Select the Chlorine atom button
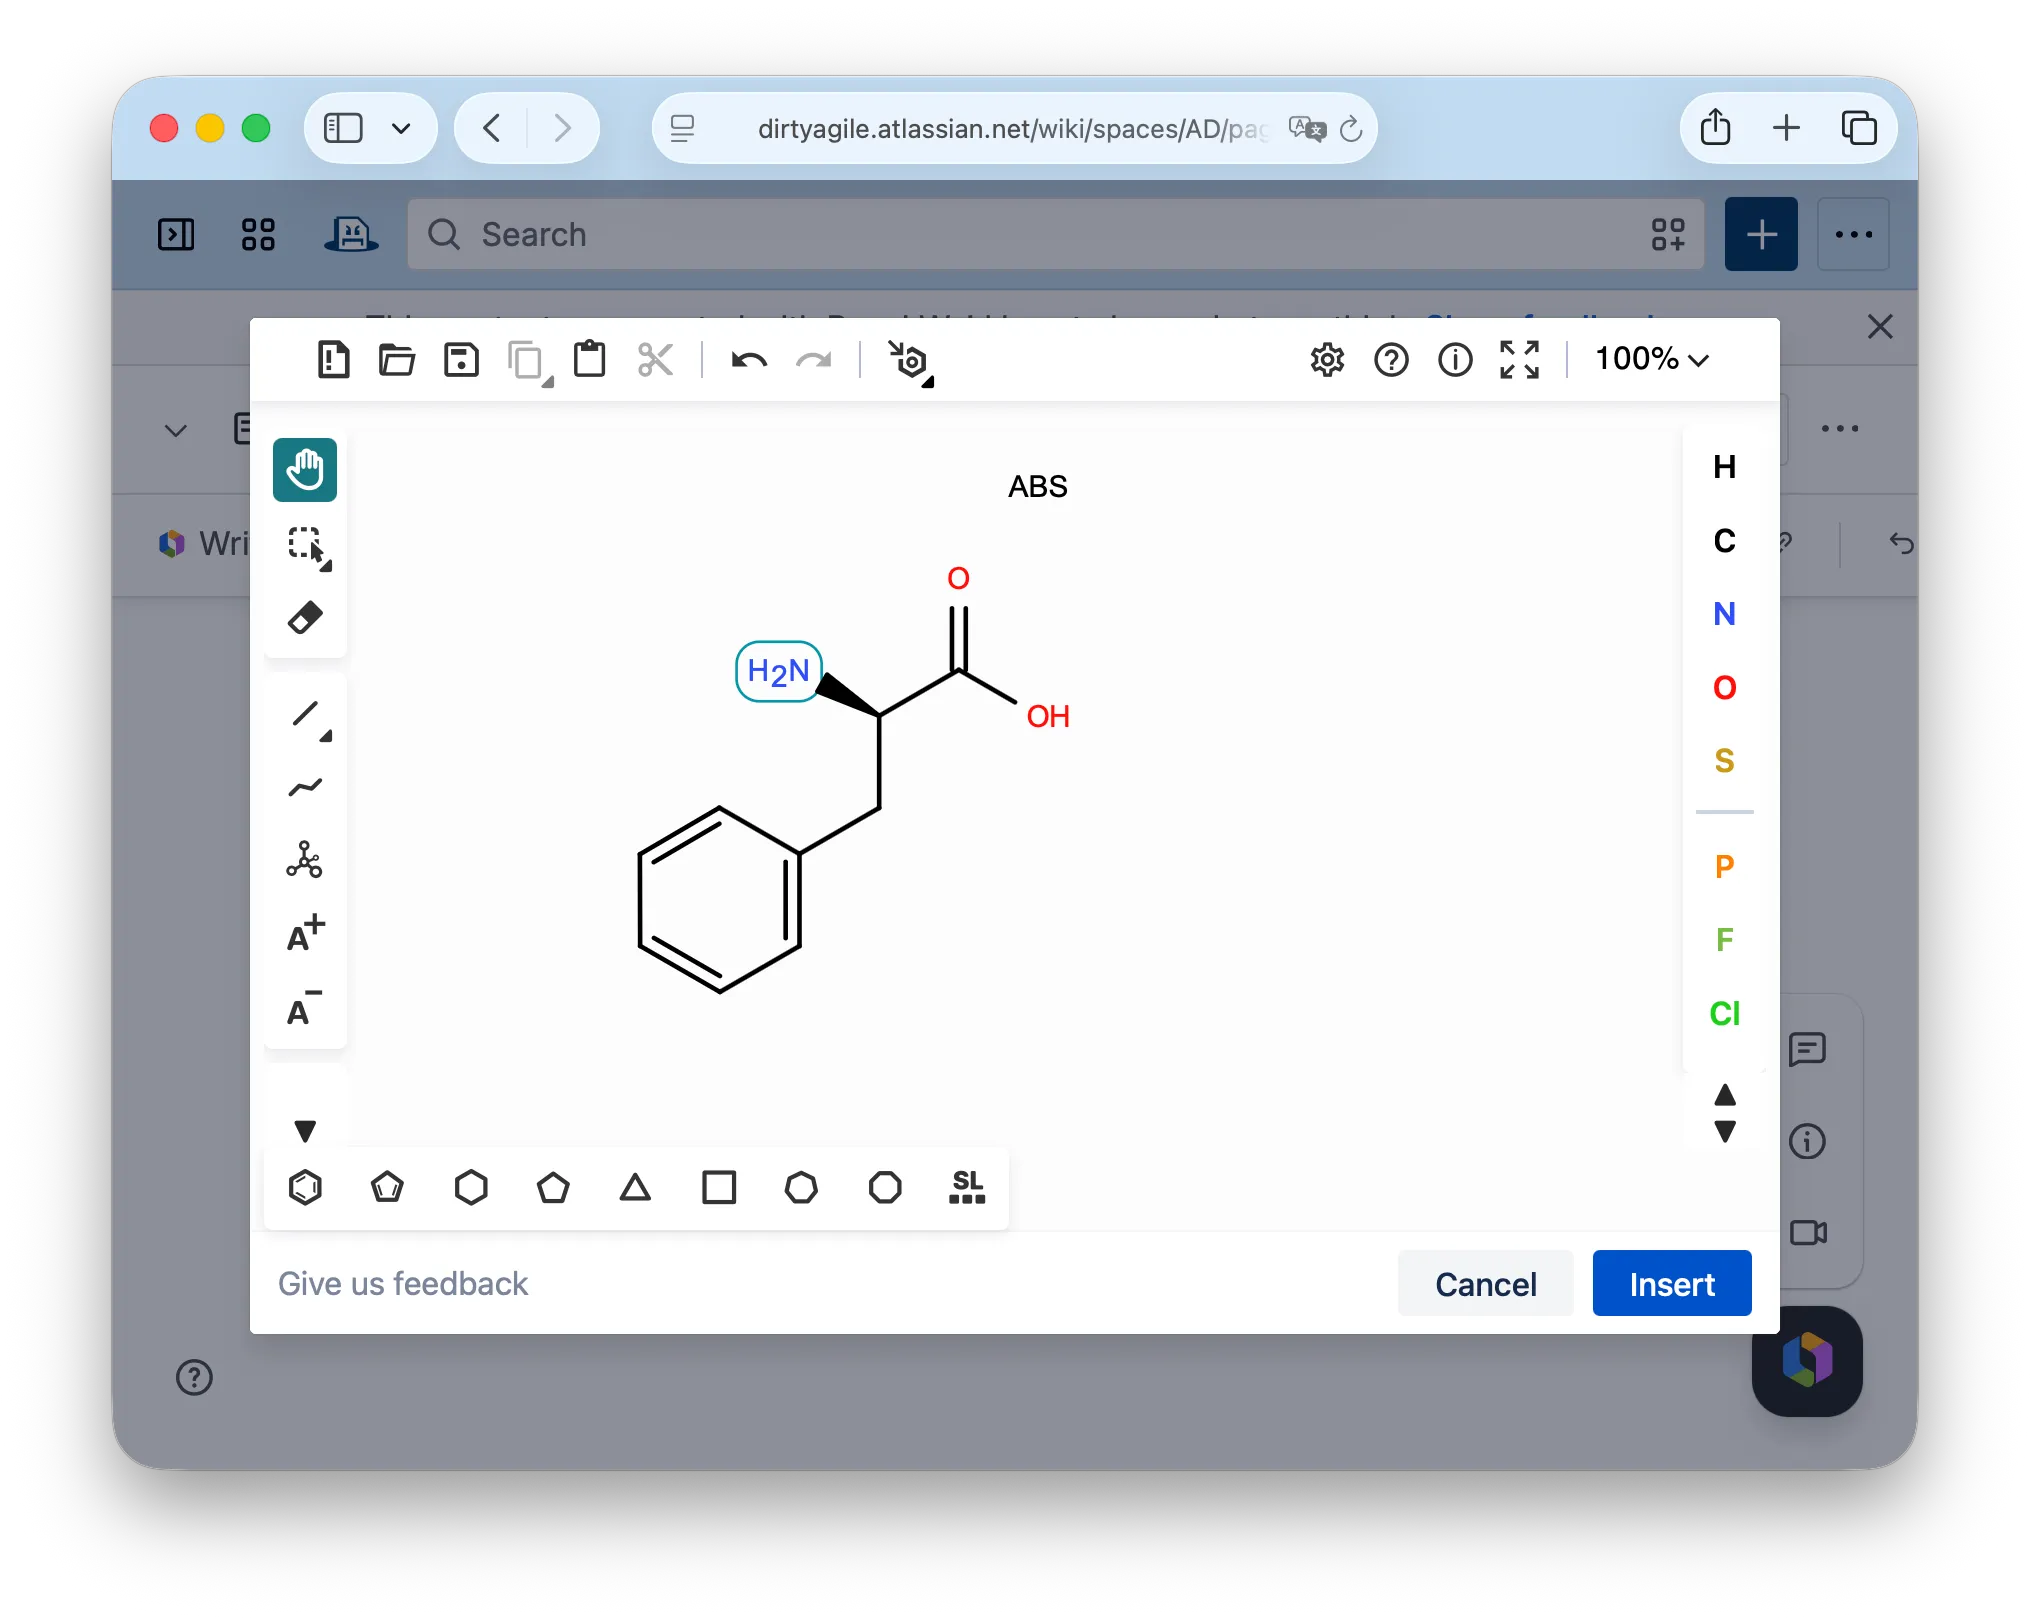Viewport: 2030px width, 1618px height. (x=1724, y=1013)
